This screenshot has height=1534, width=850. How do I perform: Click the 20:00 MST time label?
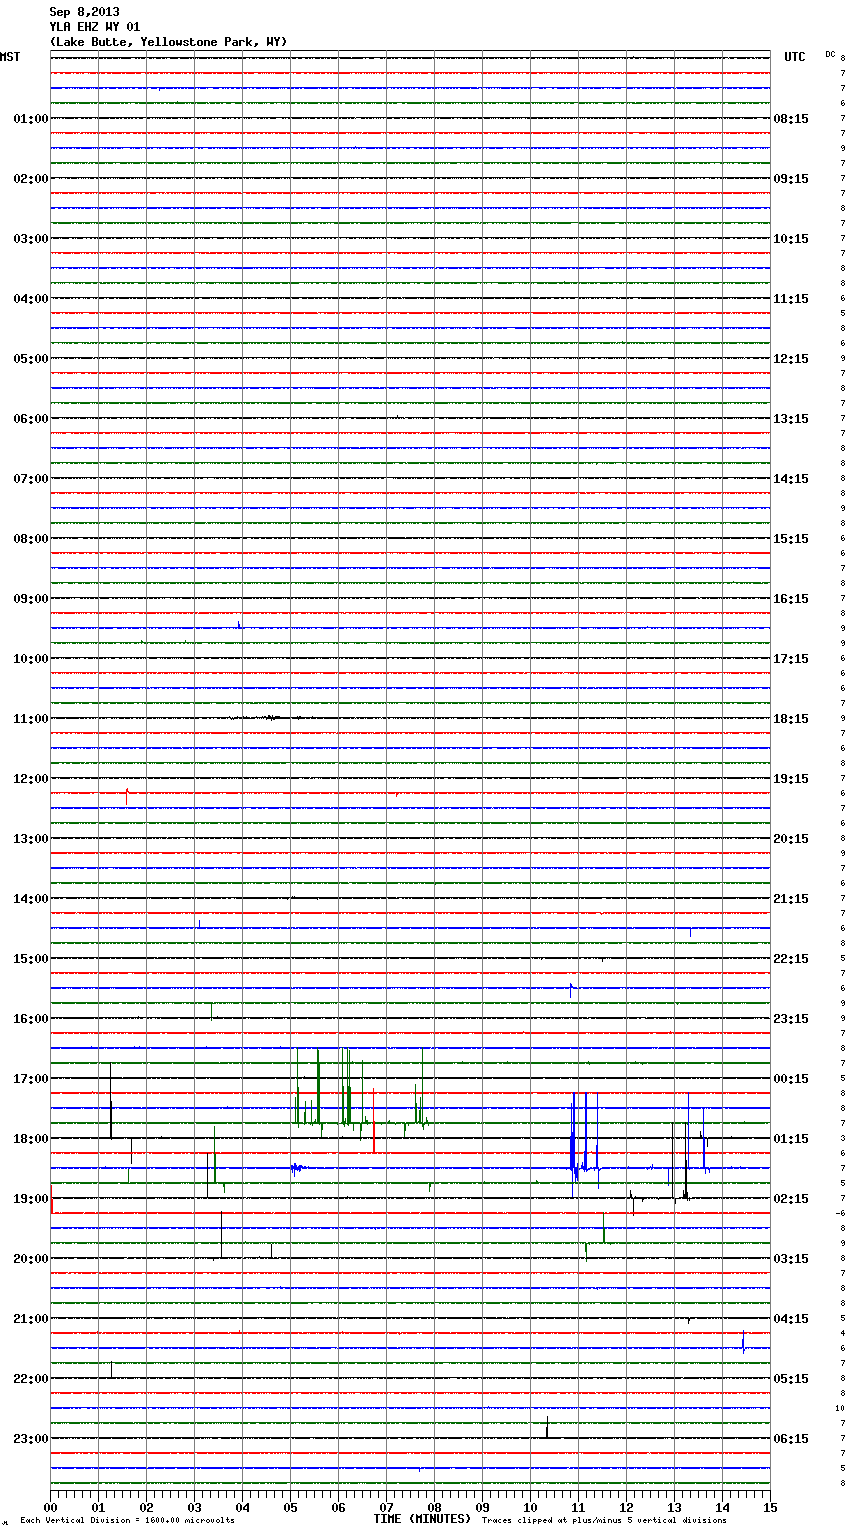[31, 1259]
